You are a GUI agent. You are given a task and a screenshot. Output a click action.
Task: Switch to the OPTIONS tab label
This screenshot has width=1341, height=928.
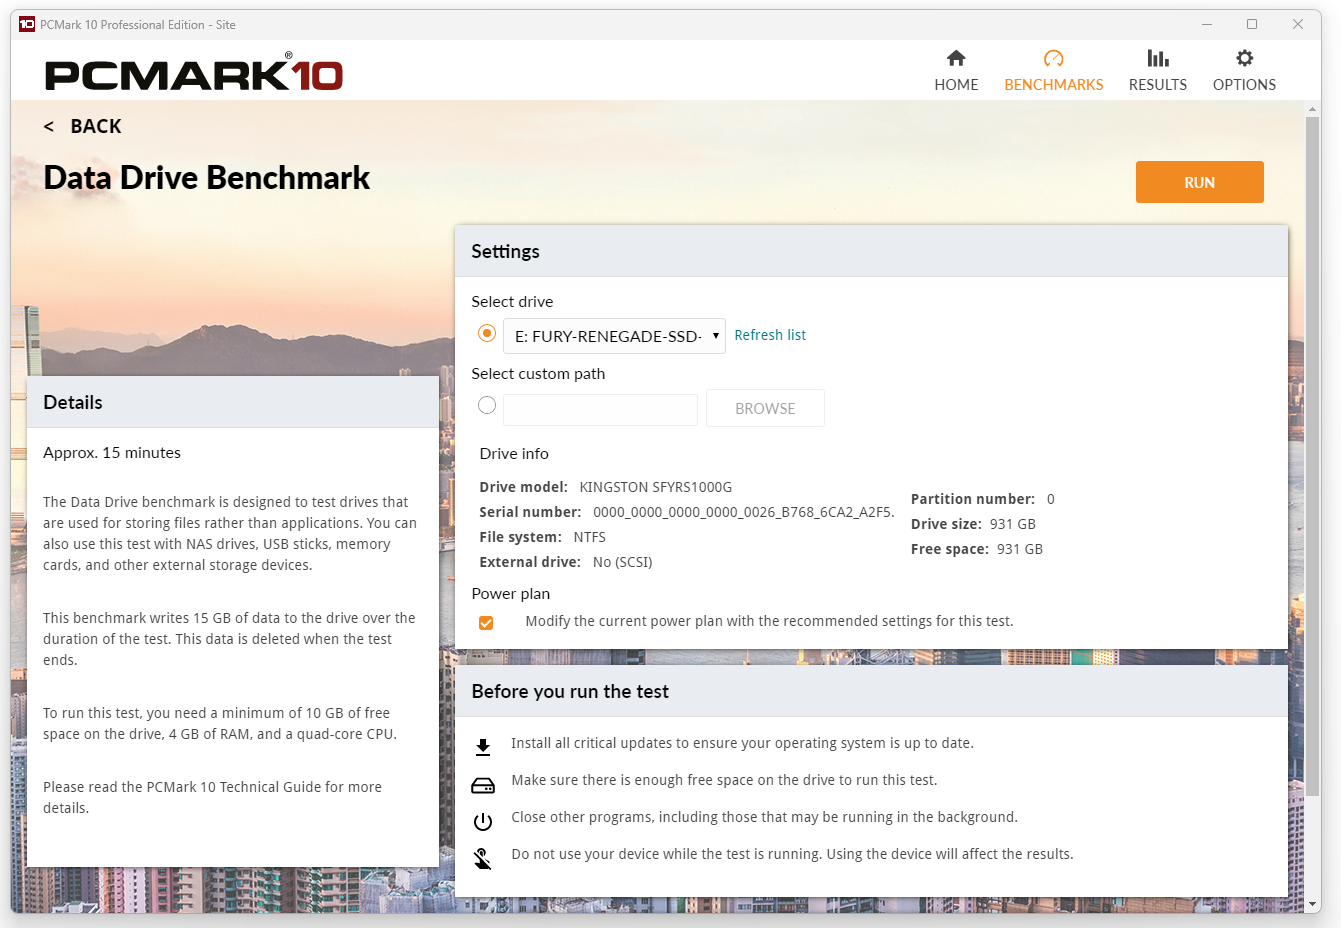point(1244,85)
